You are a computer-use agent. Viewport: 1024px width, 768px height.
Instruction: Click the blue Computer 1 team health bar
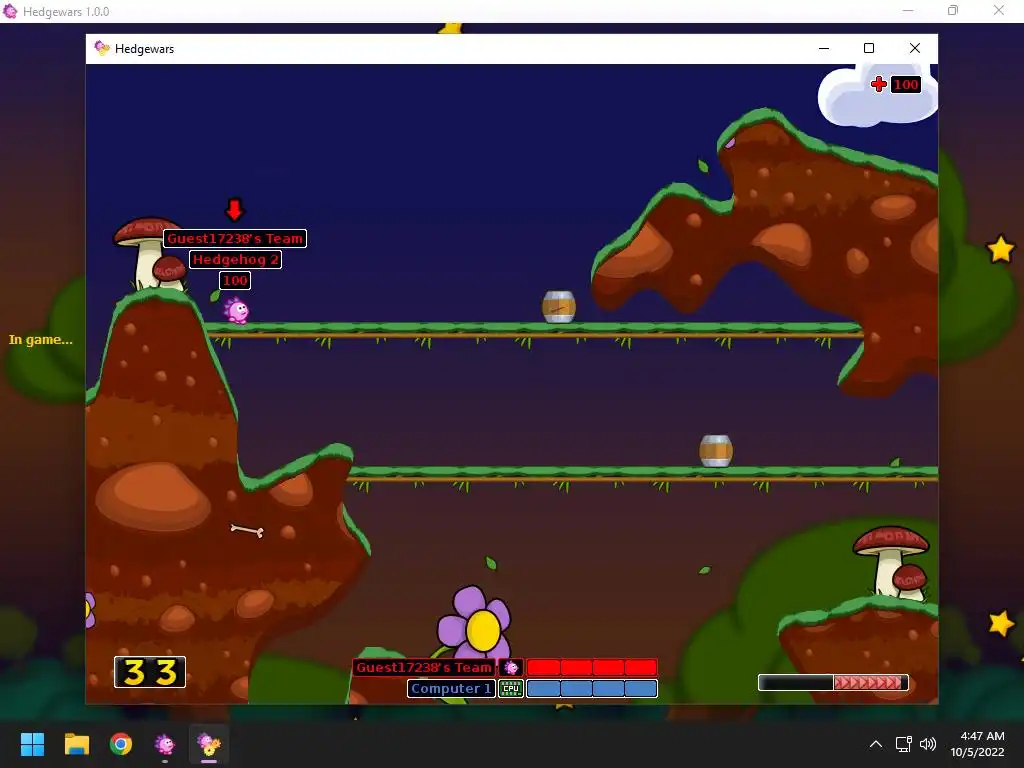[592, 688]
